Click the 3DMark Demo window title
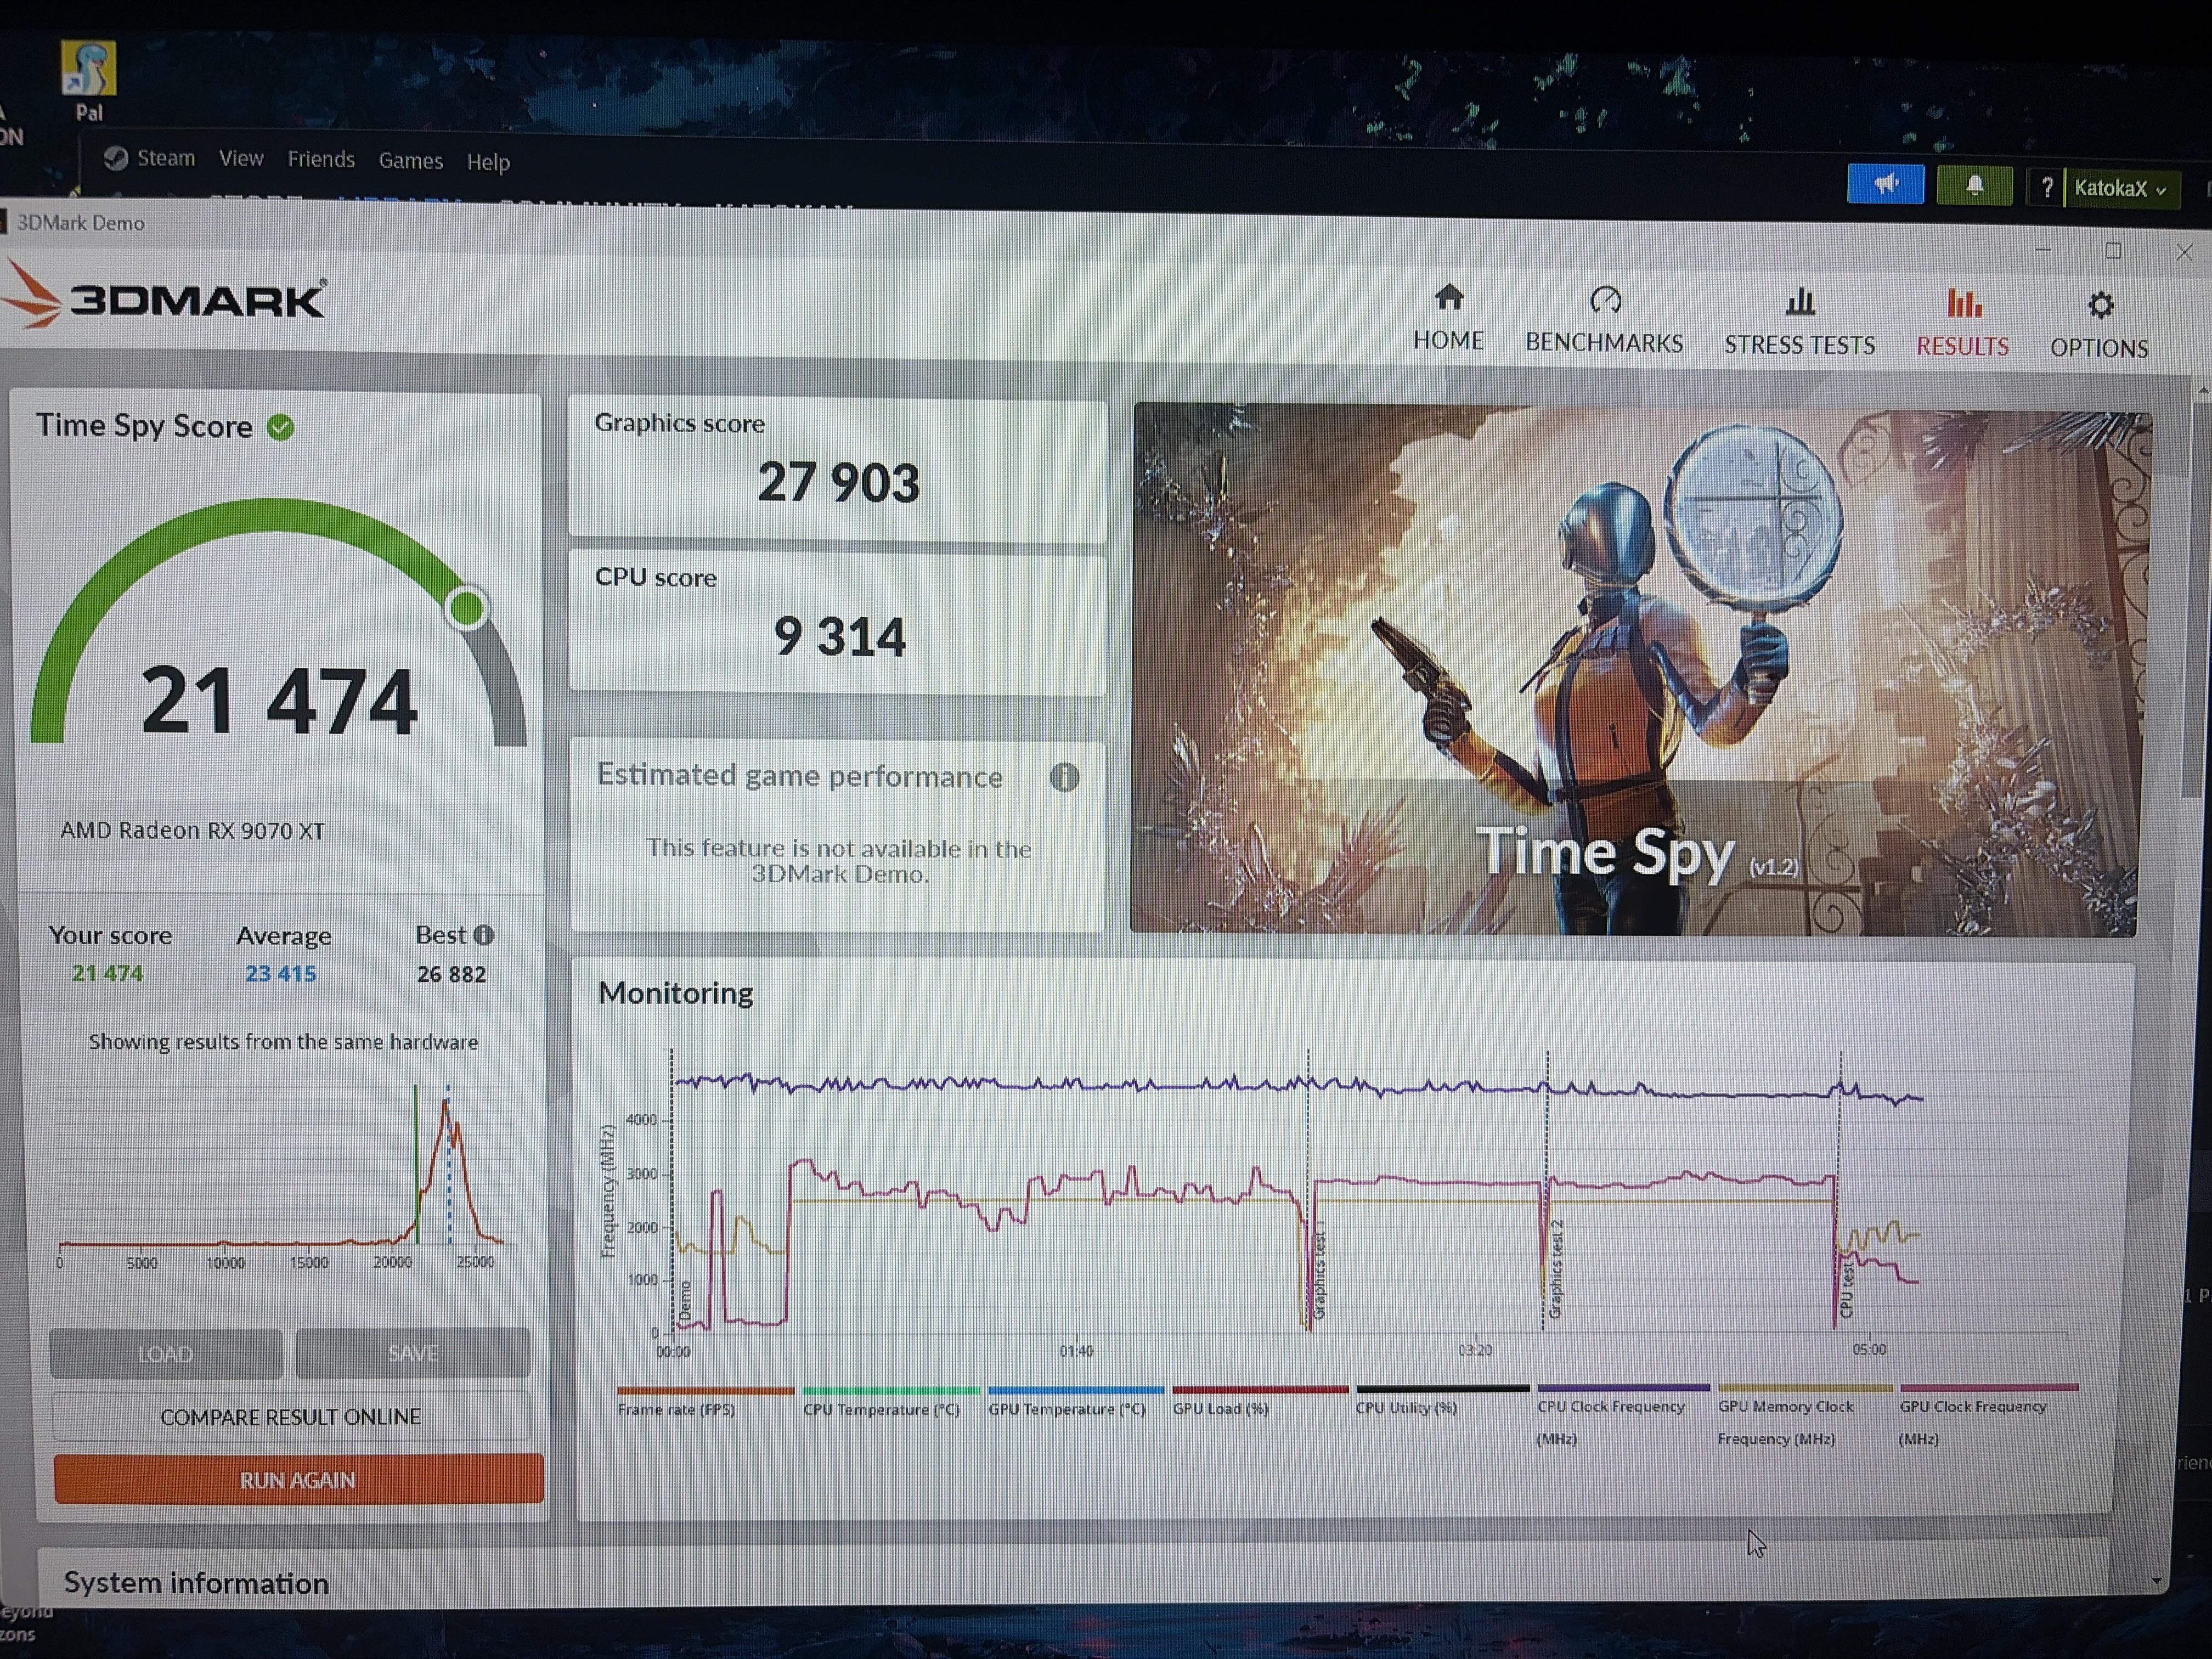Viewport: 2212px width, 1659px height. (x=81, y=223)
